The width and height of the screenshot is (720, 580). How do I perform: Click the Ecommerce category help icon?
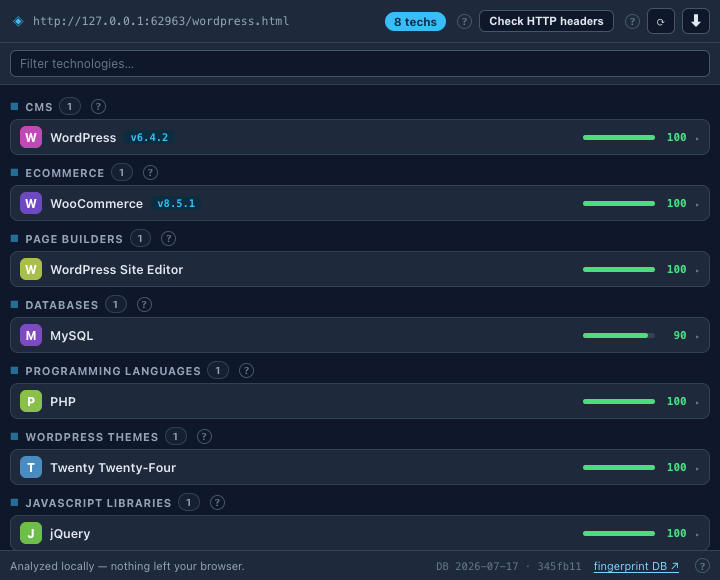(x=150, y=173)
